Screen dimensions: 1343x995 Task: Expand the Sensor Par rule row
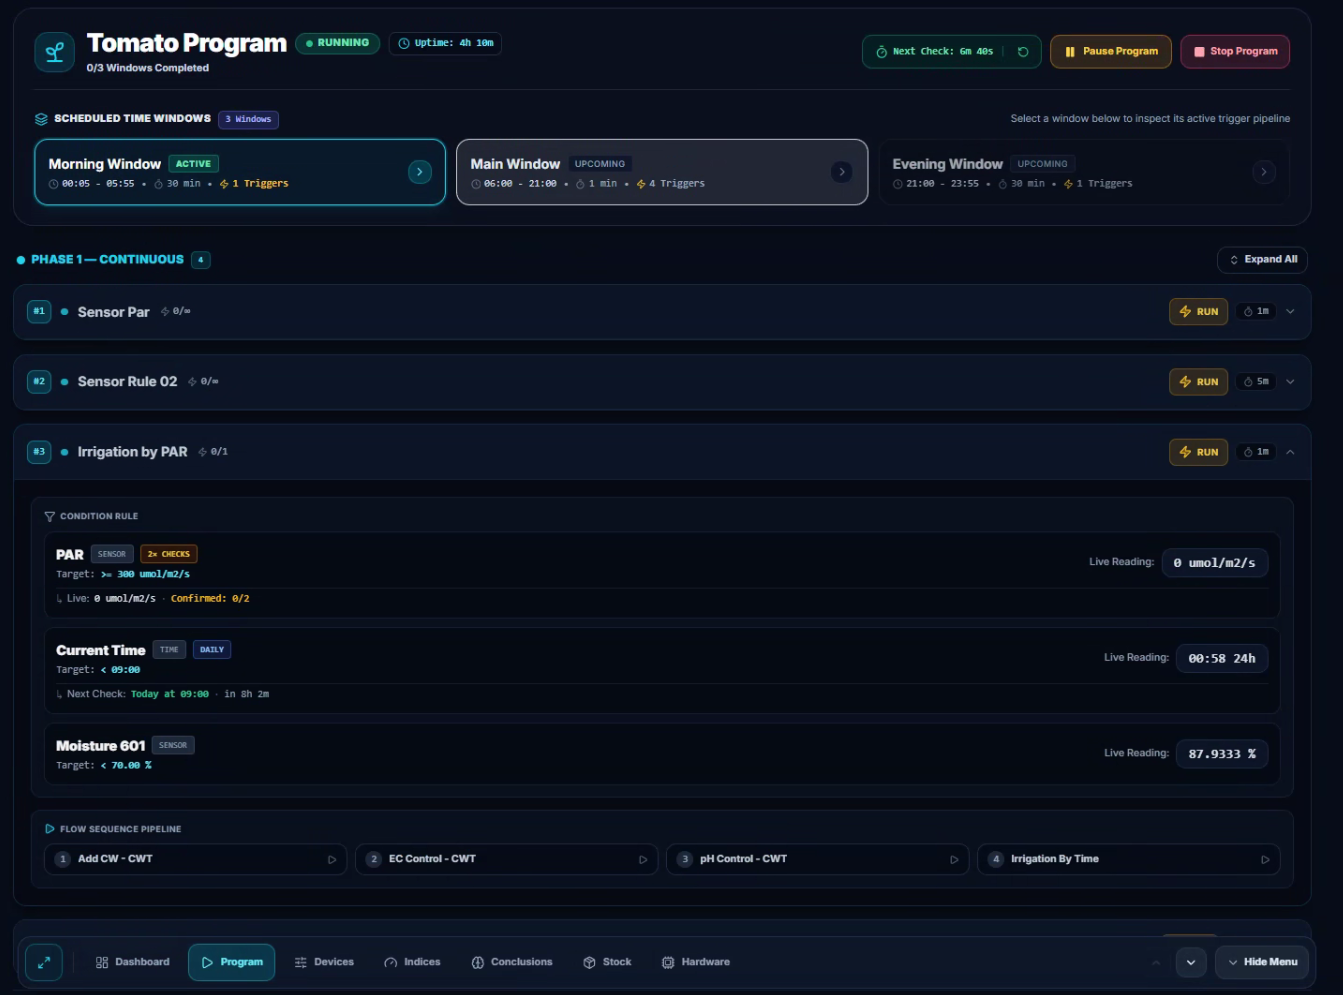(x=1290, y=312)
